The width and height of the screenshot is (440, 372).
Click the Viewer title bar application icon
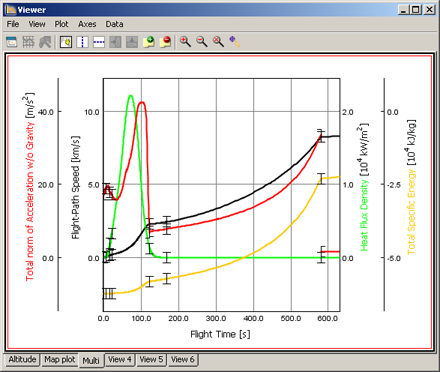point(11,10)
